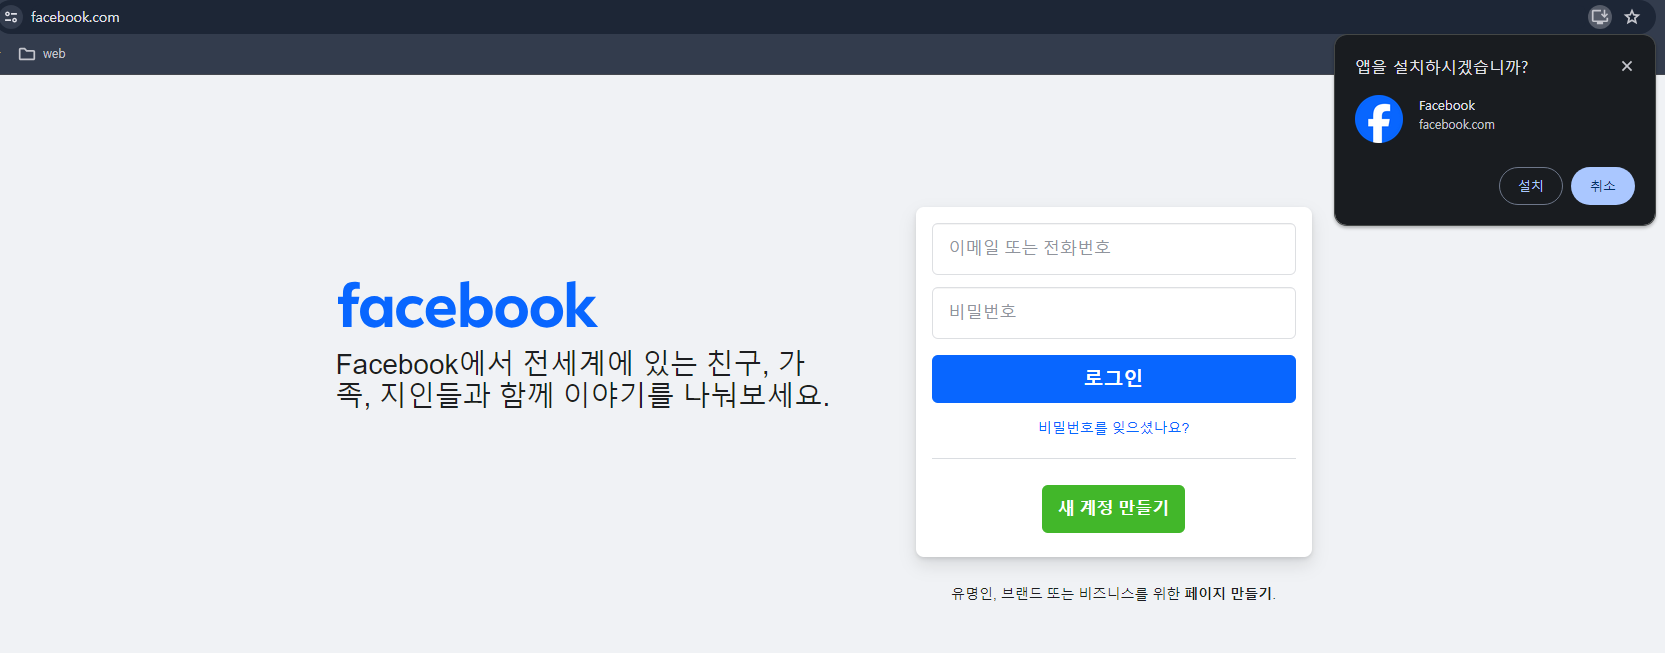Click the site information icon in address bar
The width and height of the screenshot is (1665, 653).
pos(11,17)
